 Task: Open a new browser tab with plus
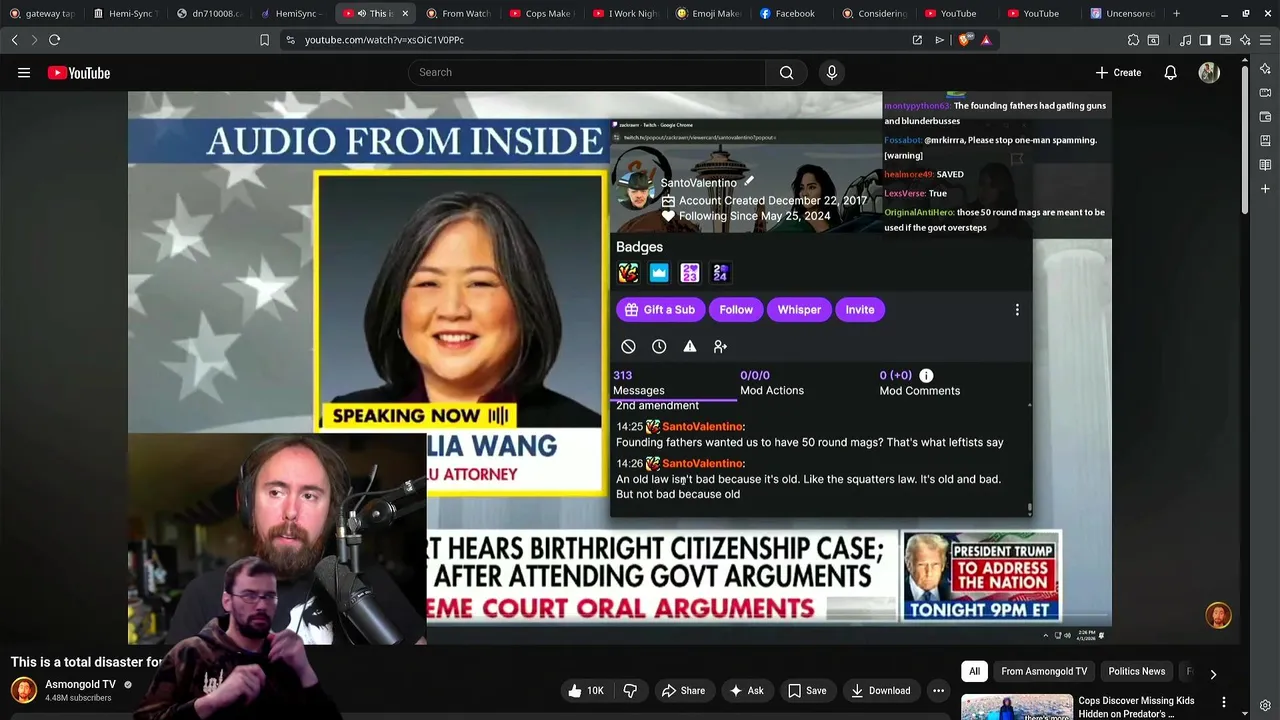(x=1176, y=13)
